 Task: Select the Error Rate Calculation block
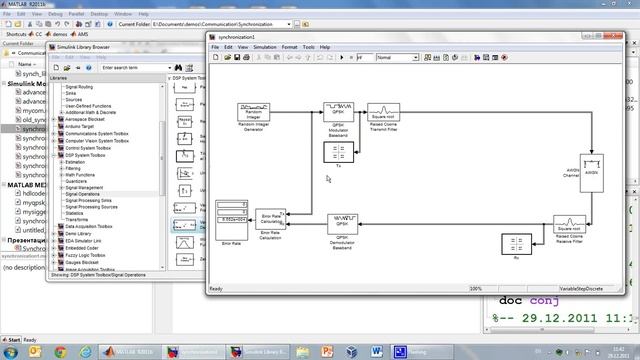coord(271,220)
